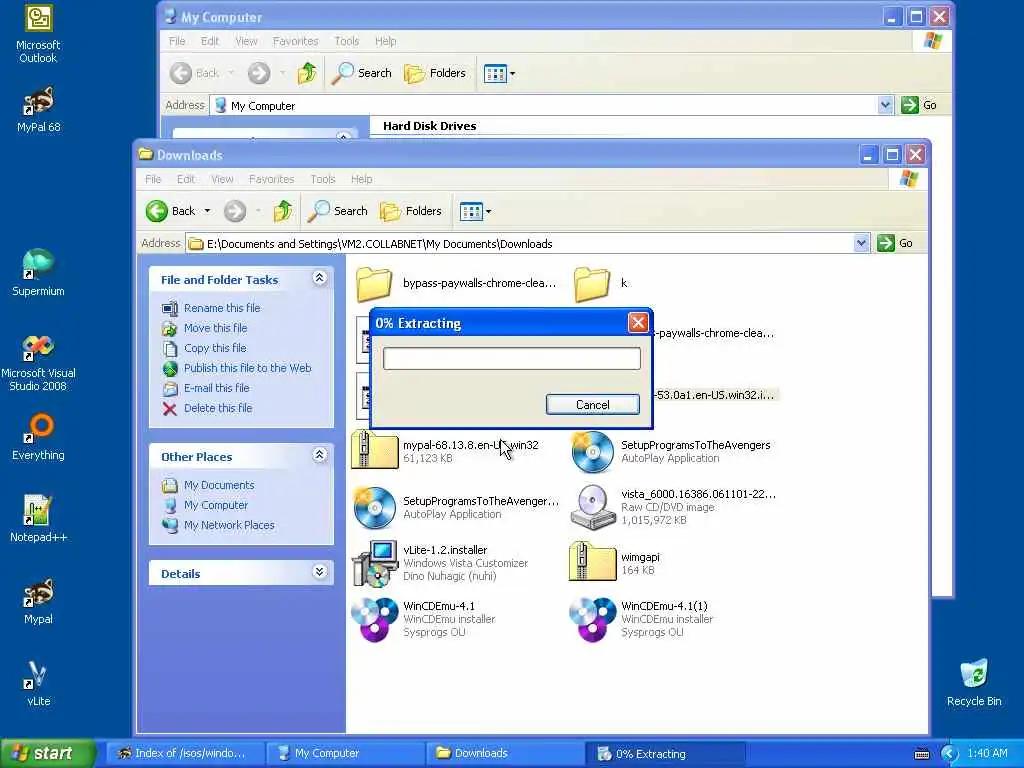Click Go button in My Computer address bar

[x=920, y=104]
